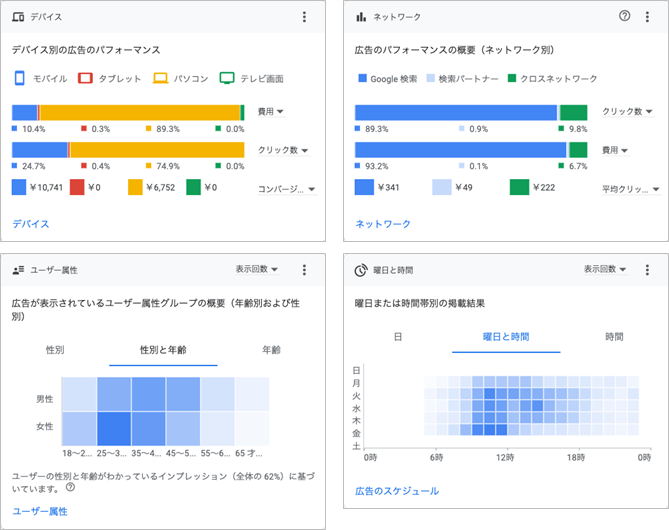The width and height of the screenshot is (669, 530).
Task: Select the 性別と年齢 tab
Action: [163, 350]
